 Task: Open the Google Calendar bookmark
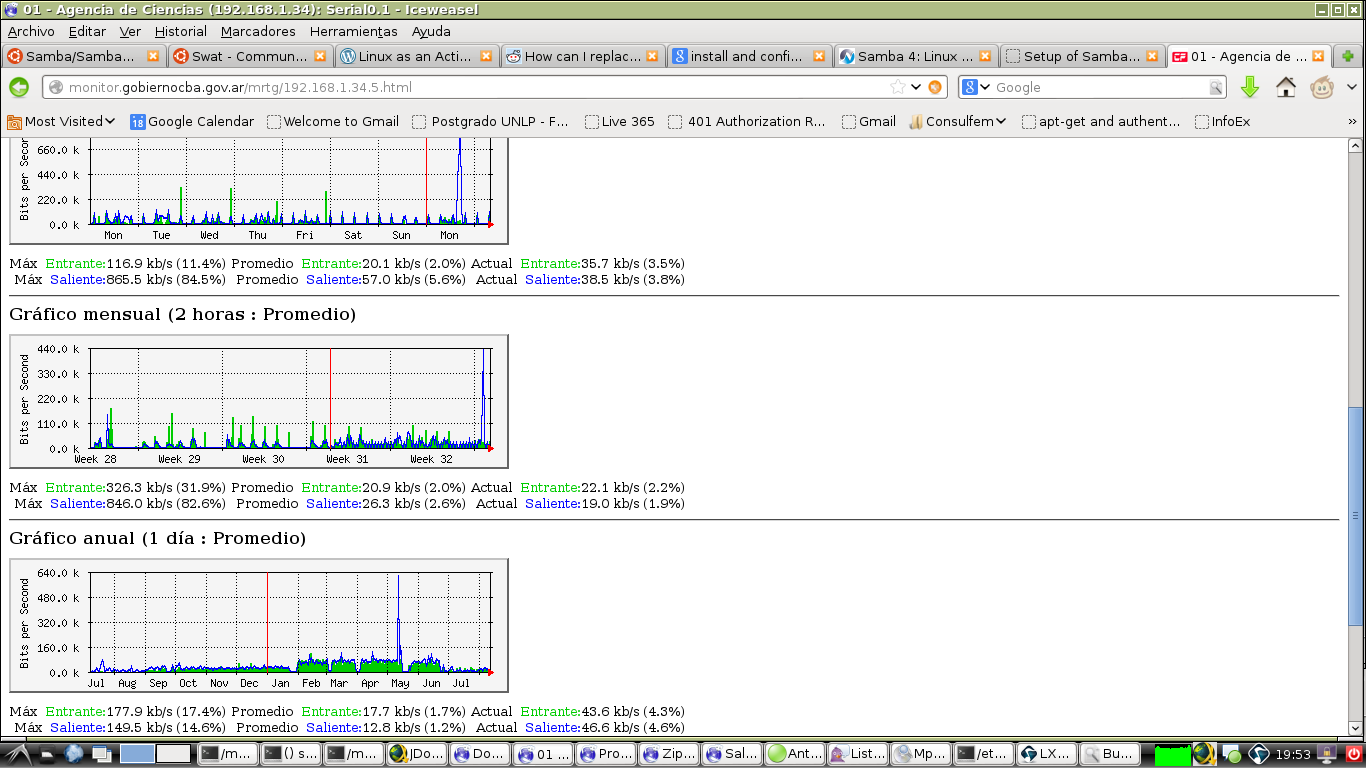click(192, 121)
